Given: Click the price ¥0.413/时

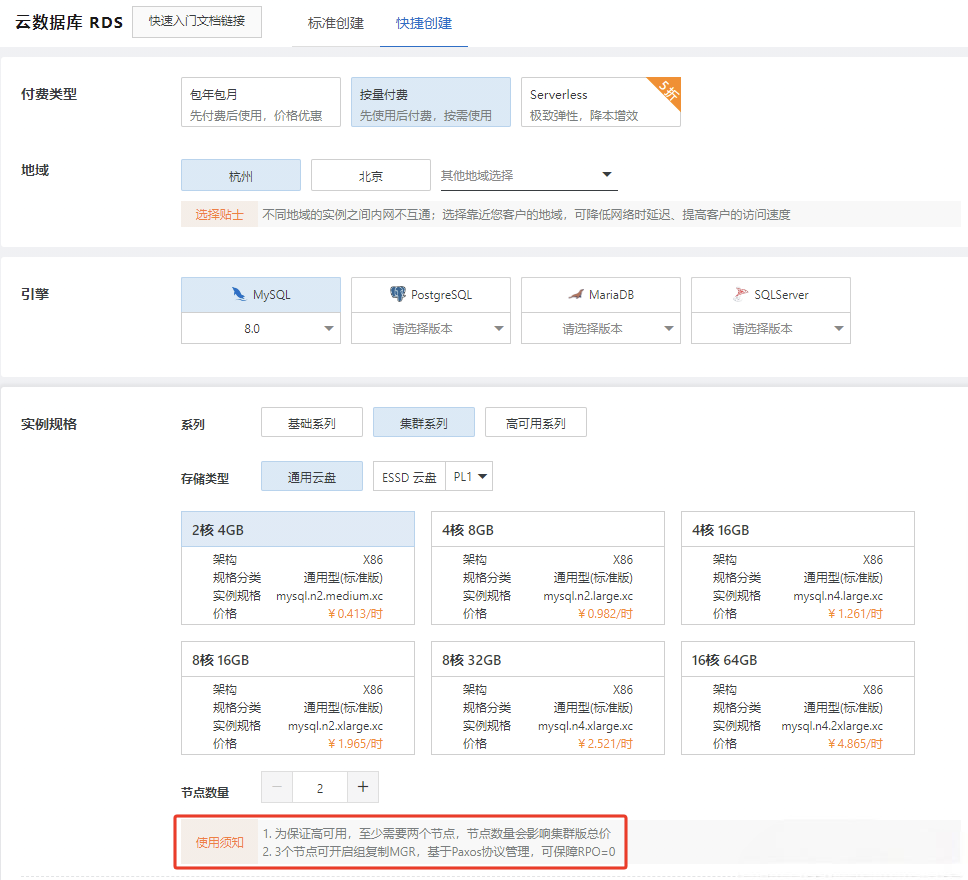Looking at the screenshot, I should point(355,613).
